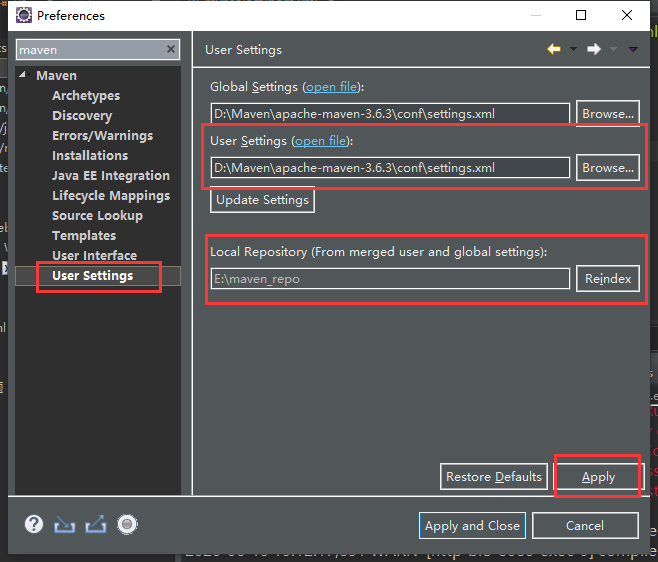Image resolution: width=658 pixels, height=562 pixels.
Task: Collapse the Maven tree node
Action: pyautogui.click(x=22, y=75)
